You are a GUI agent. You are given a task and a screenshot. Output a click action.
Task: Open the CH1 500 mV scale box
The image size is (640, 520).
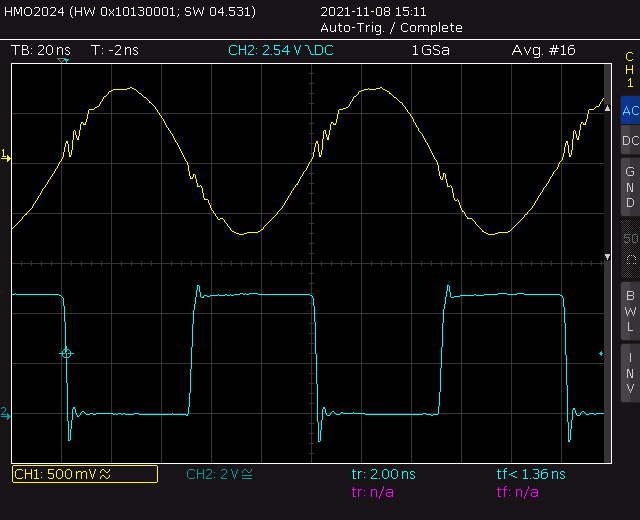85,474
